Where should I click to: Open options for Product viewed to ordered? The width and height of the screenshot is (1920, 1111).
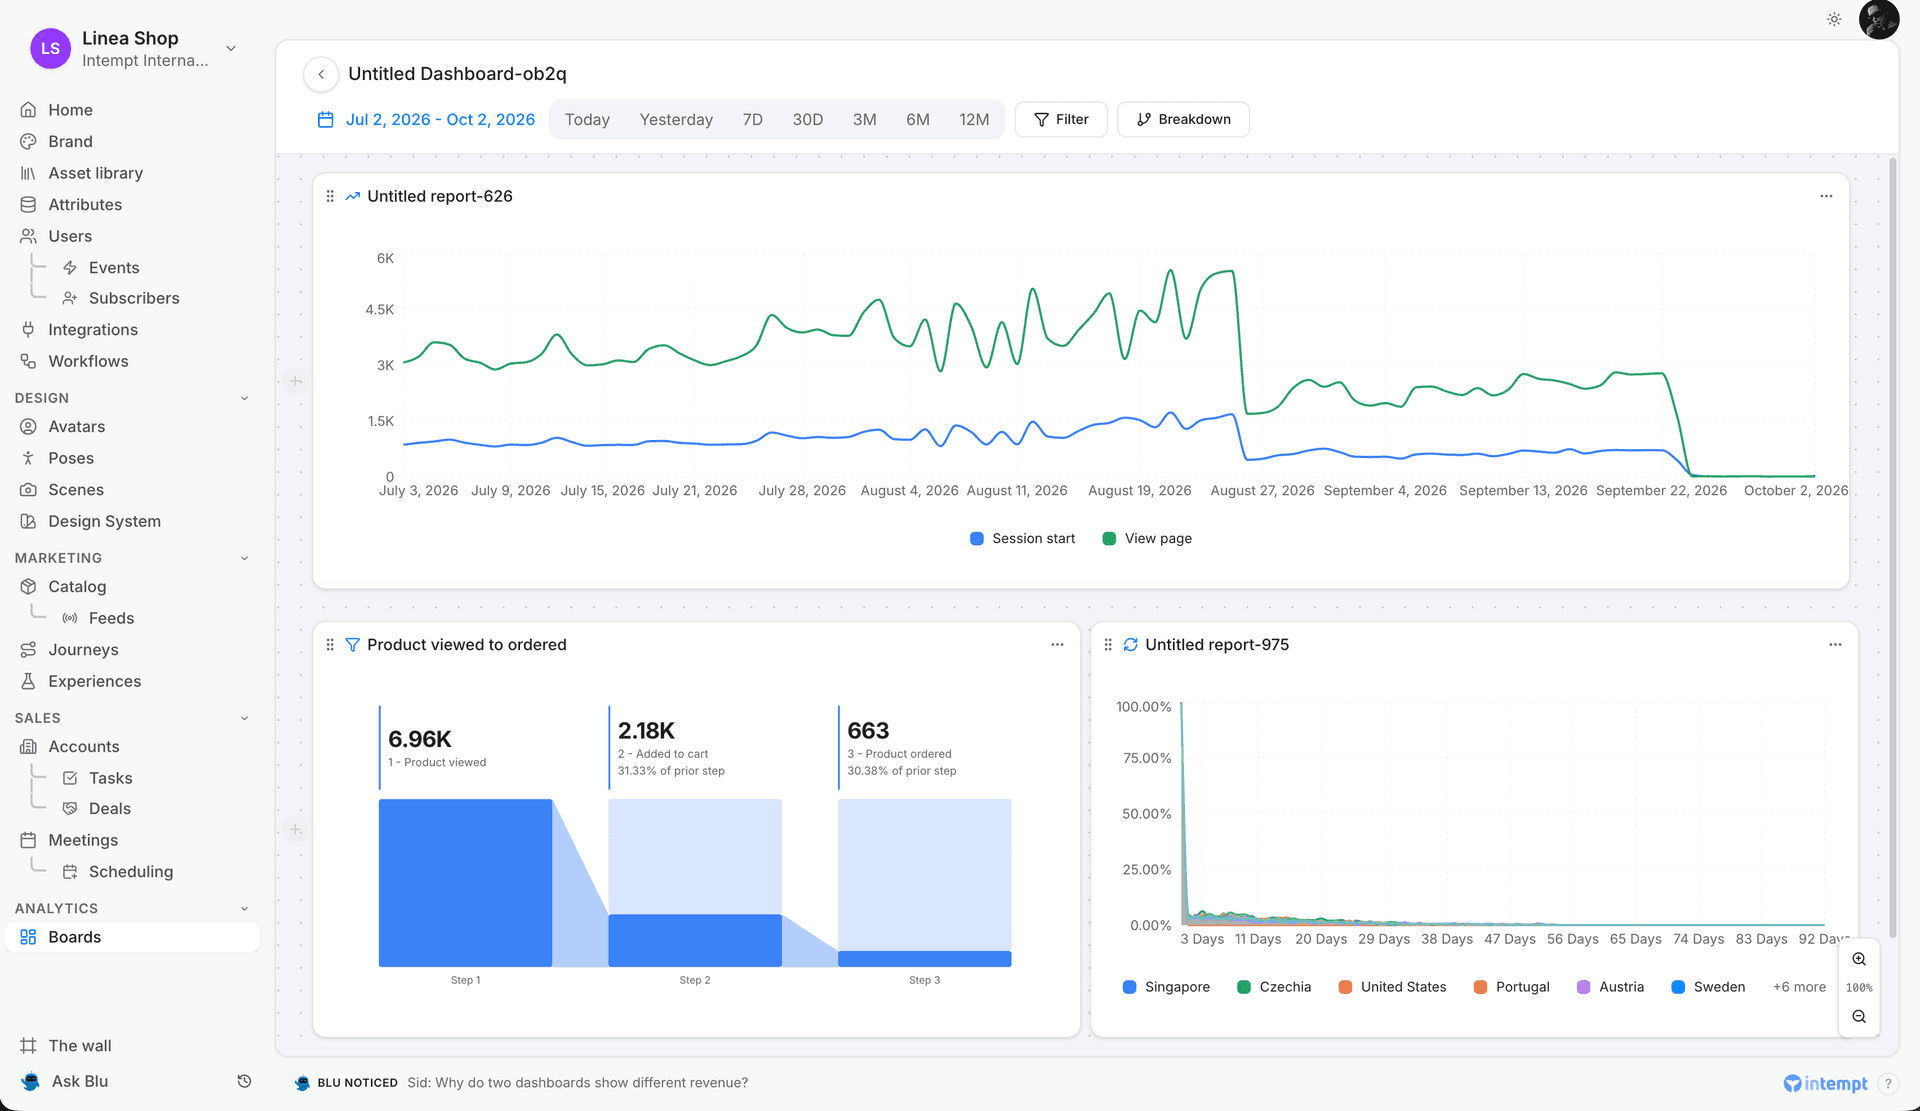1057,645
